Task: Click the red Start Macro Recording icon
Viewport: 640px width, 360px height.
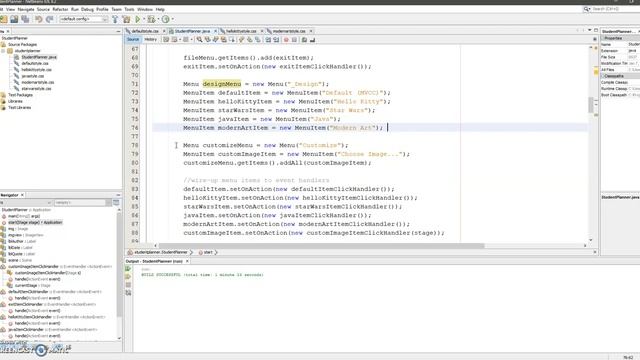Action: pyautogui.click(x=286, y=40)
